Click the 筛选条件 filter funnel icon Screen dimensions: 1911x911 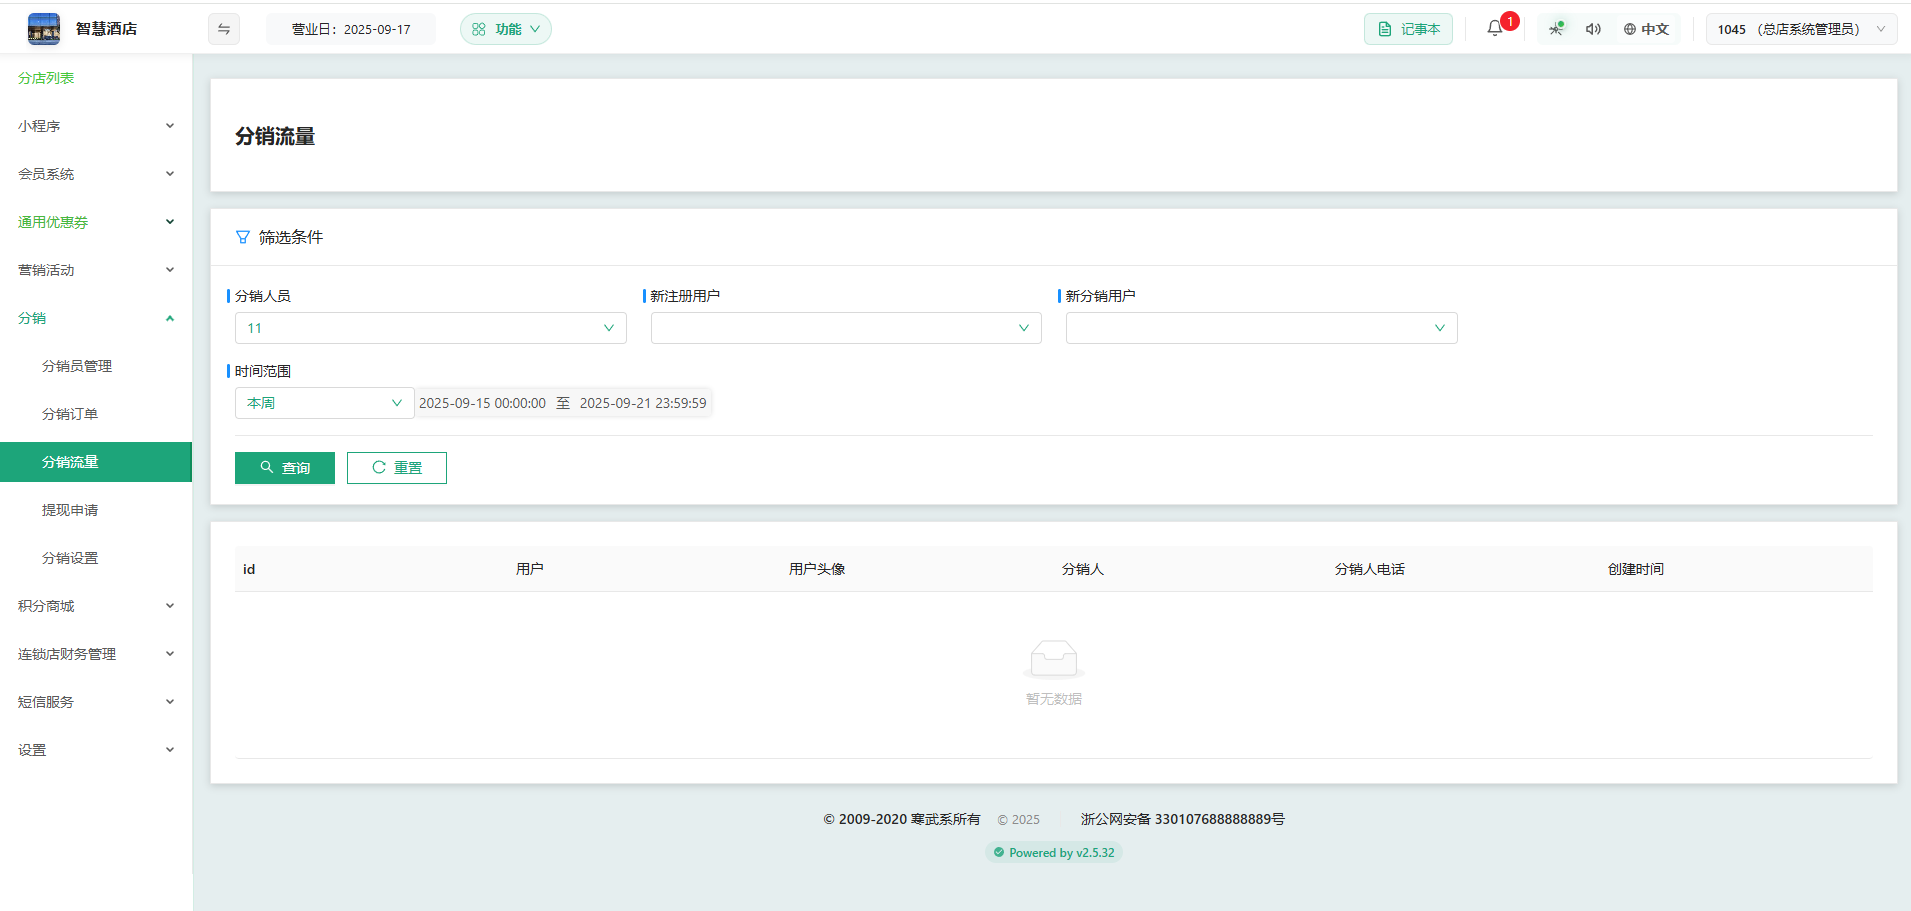pos(243,237)
